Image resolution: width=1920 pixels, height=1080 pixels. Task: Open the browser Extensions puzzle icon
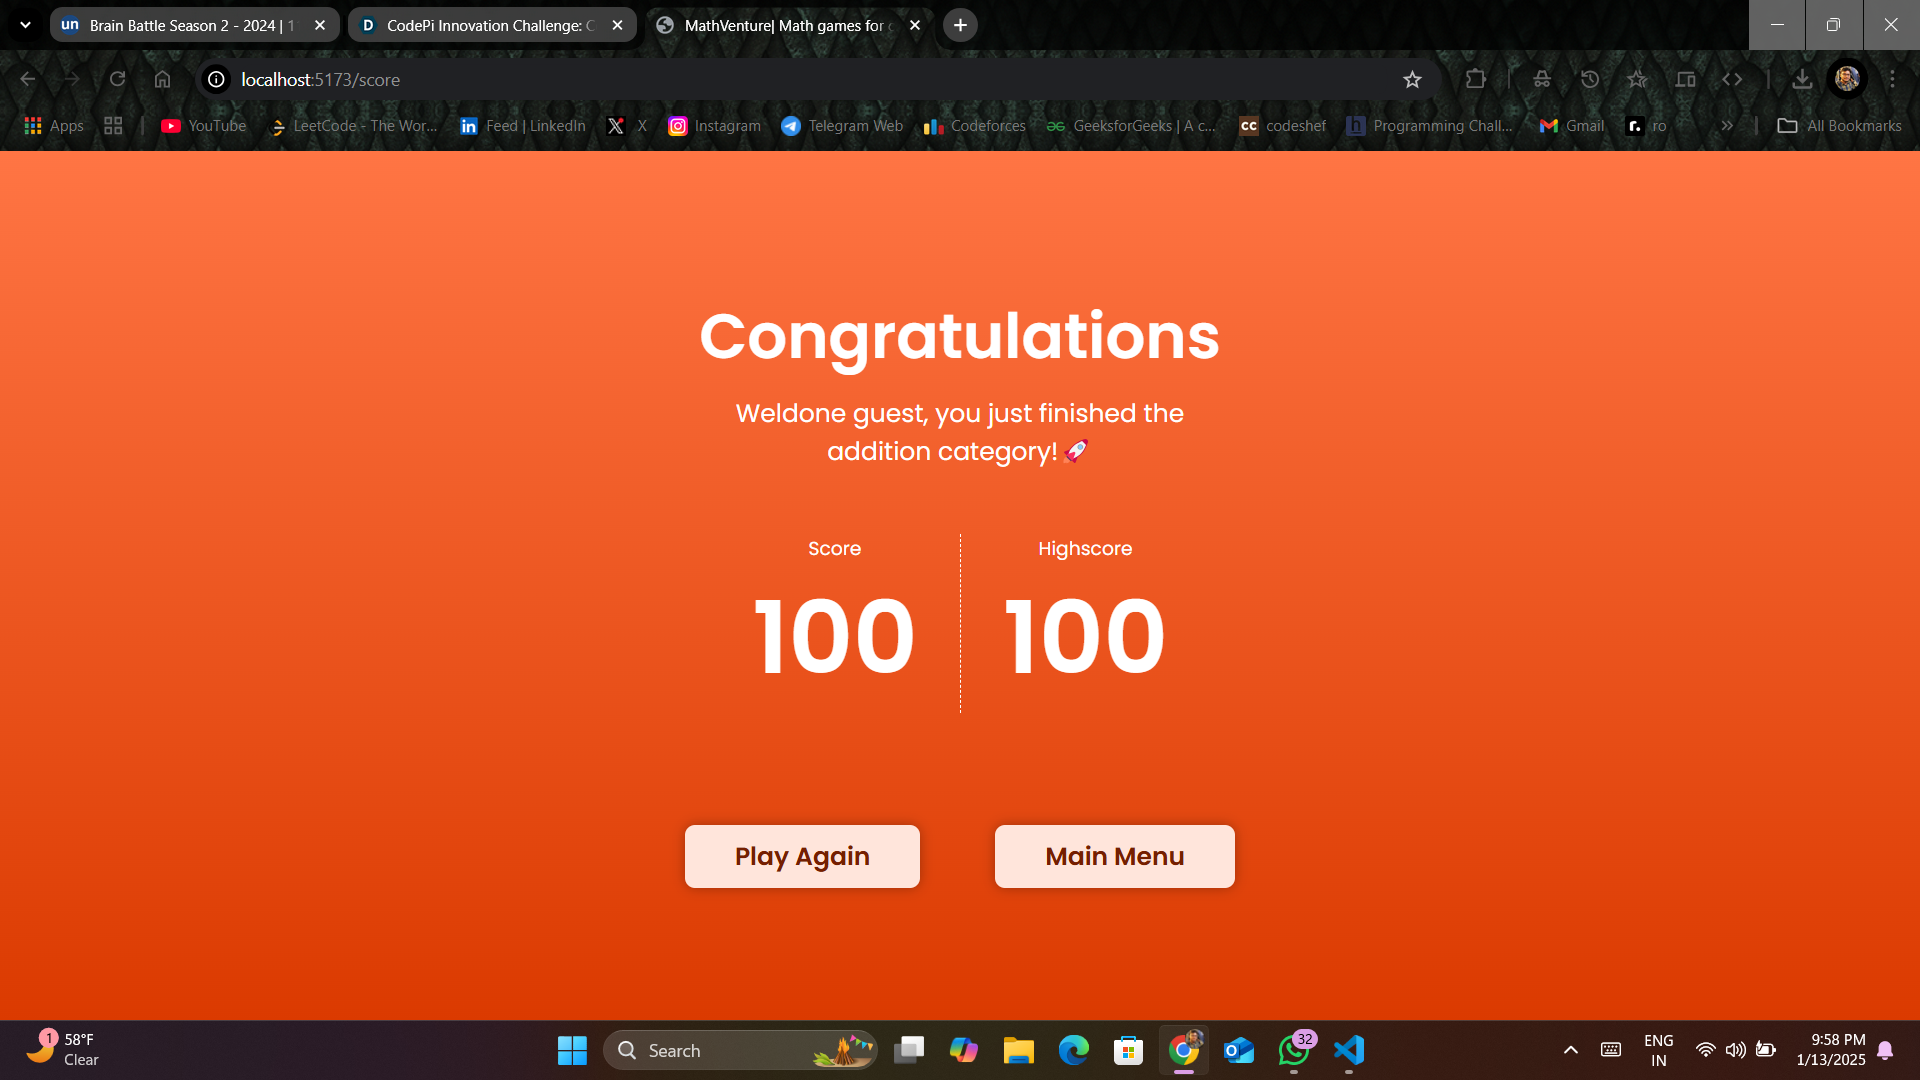pyautogui.click(x=1475, y=80)
